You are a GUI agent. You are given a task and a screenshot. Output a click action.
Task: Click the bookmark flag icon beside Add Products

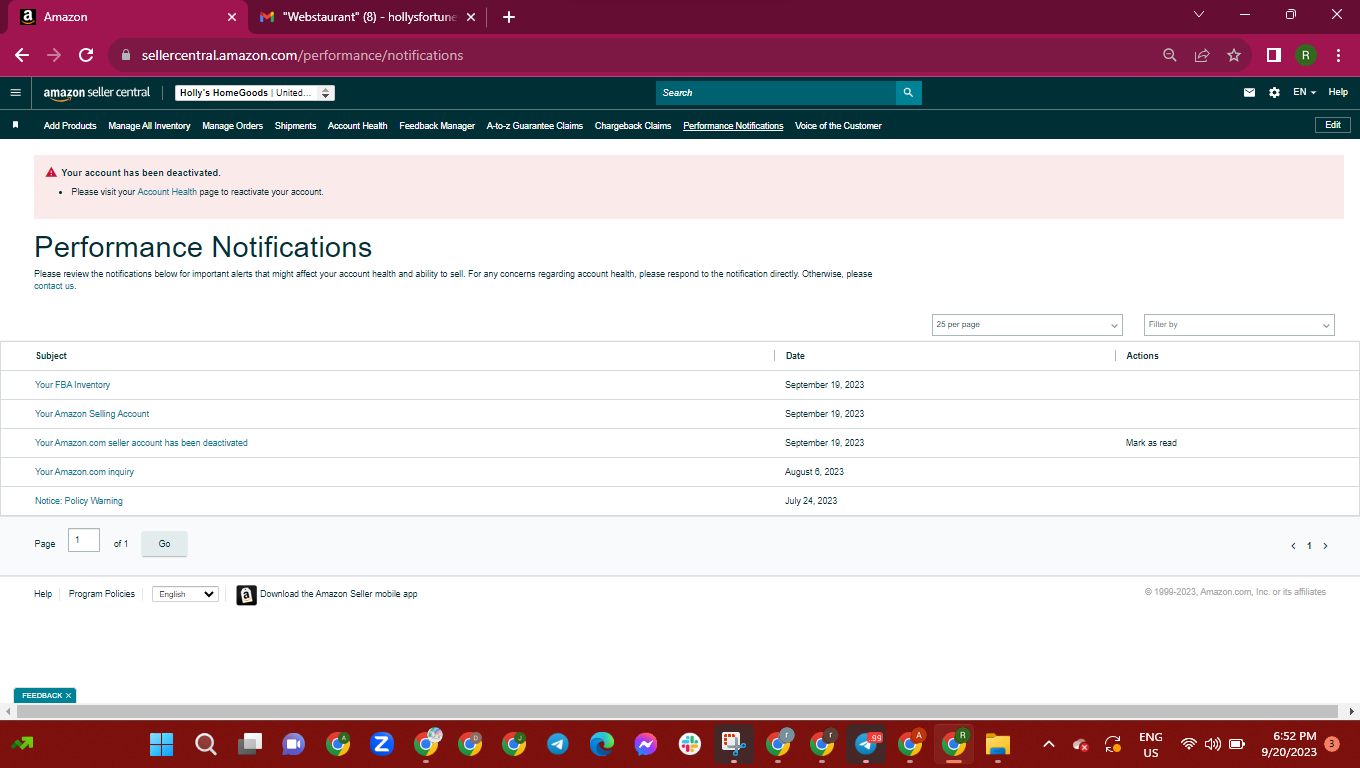tap(15, 125)
